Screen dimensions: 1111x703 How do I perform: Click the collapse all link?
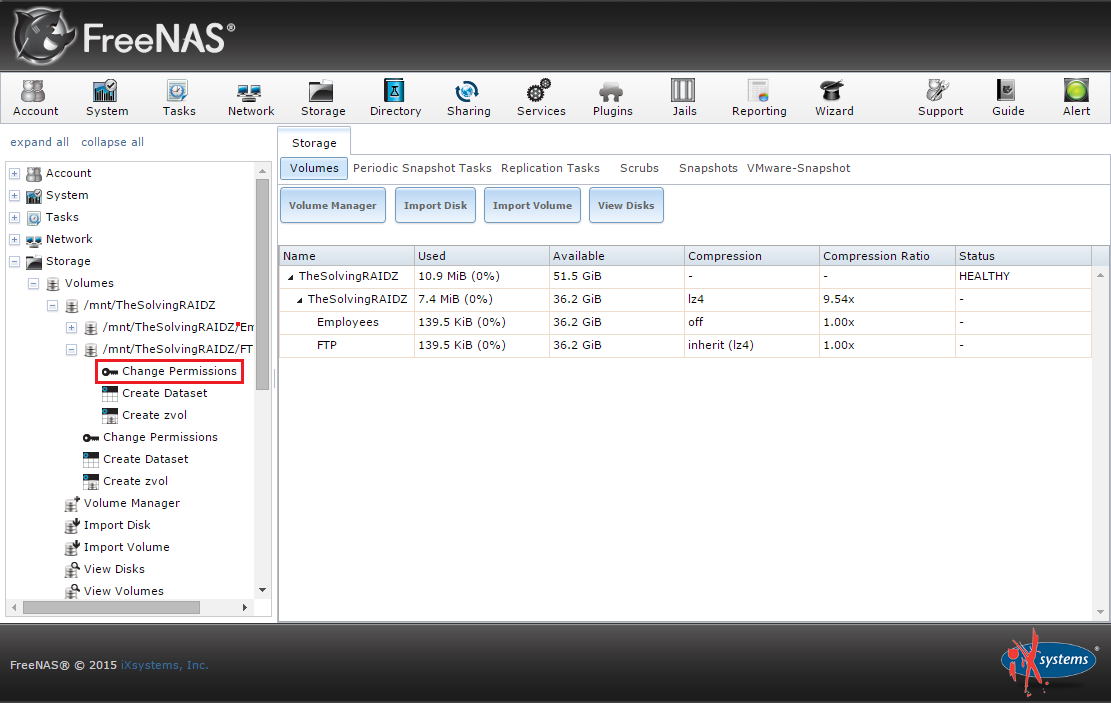[113, 142]
